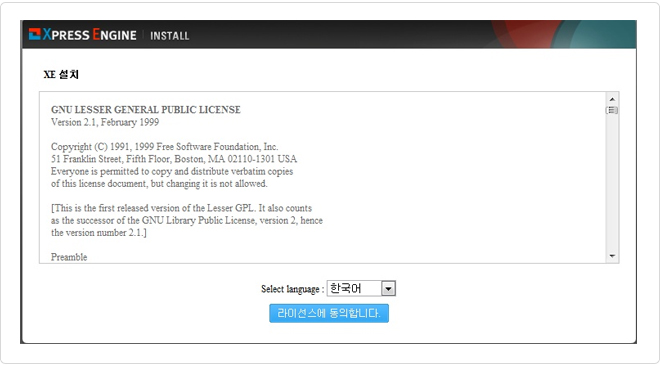Click the license scrollbar up arrow
Viewport: 660px width, 365px height.
click(x=612, y=99)
